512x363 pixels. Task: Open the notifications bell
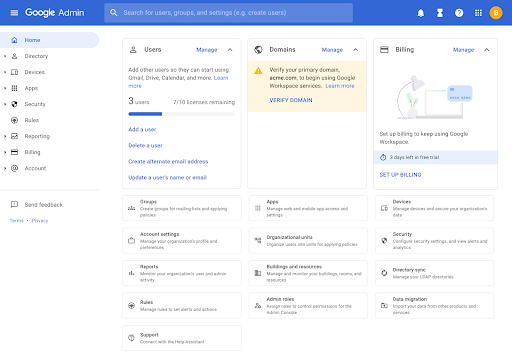click(421, 13)
